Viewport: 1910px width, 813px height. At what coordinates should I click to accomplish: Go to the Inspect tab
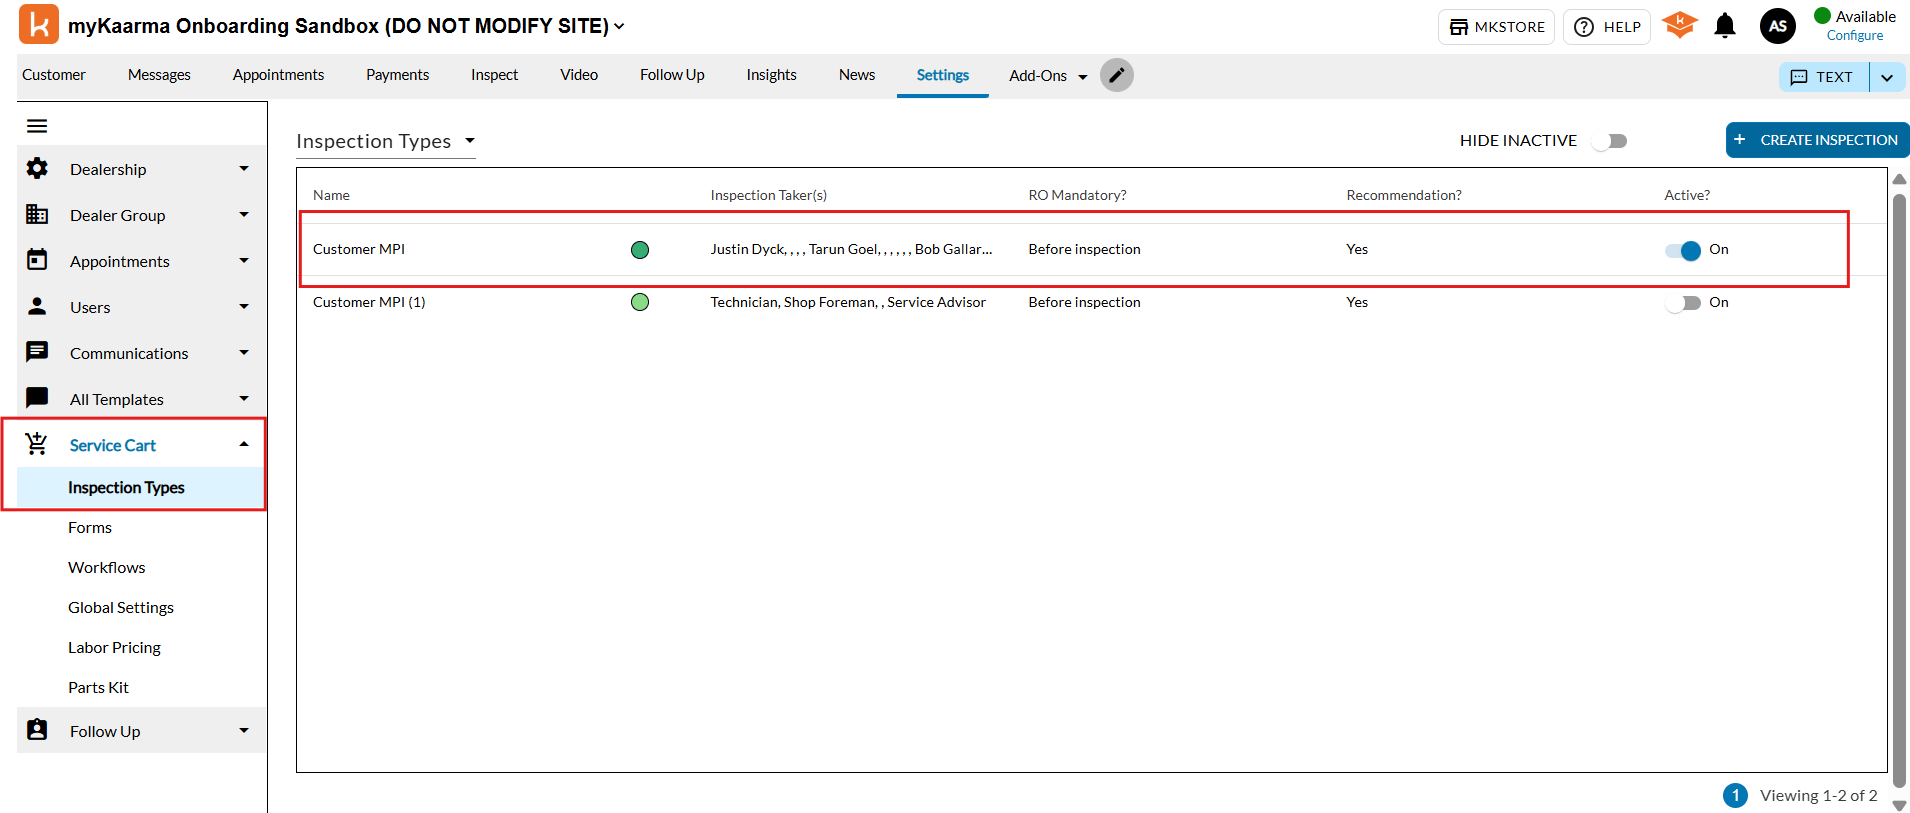(x=494, y=75)
